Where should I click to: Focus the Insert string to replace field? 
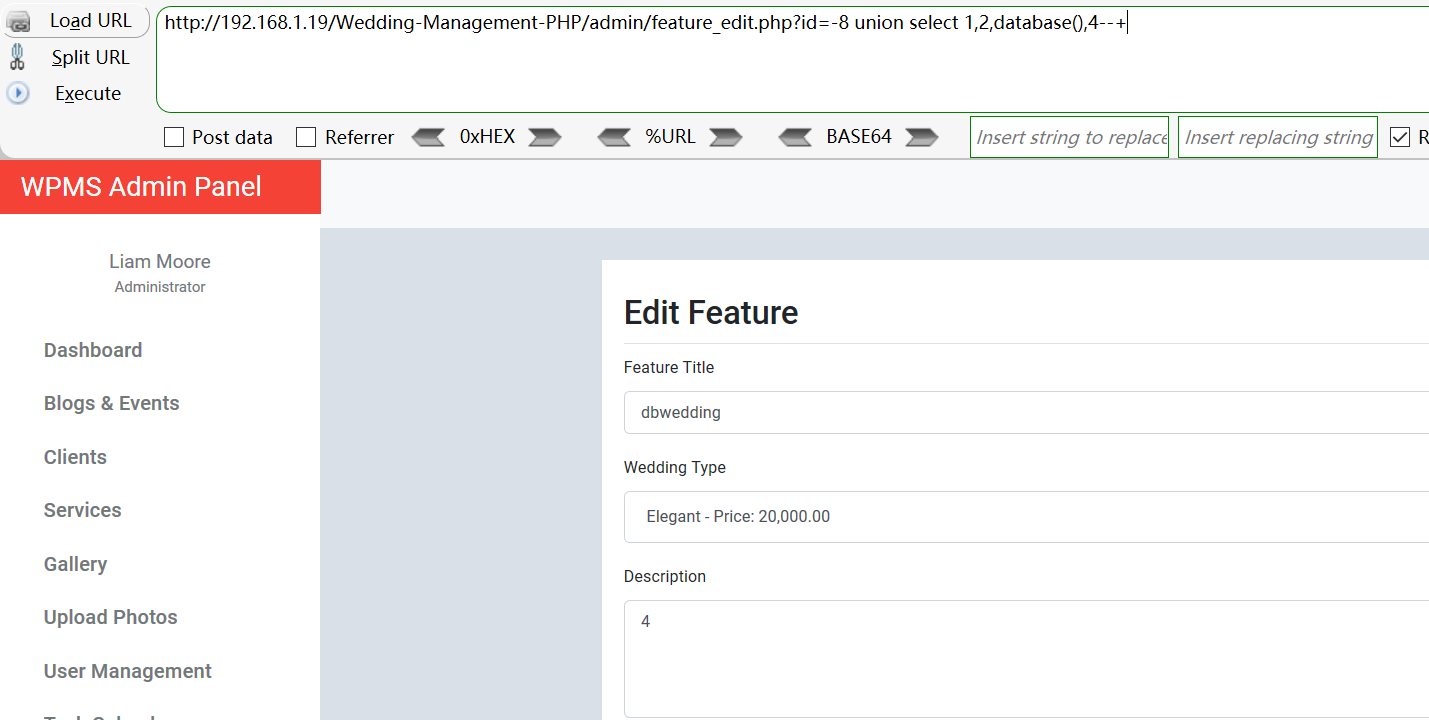pyautogui.click(x=1070, y=137)
